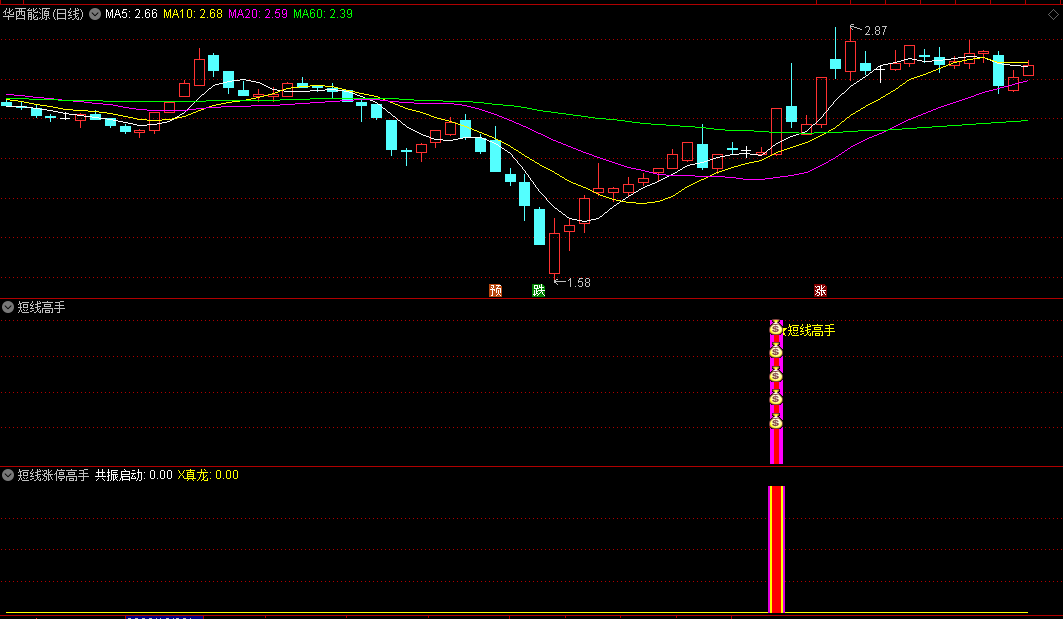Click the candle at the 2.87 peak
Screen dimensions: 1063x619
(x=850, y=54)
